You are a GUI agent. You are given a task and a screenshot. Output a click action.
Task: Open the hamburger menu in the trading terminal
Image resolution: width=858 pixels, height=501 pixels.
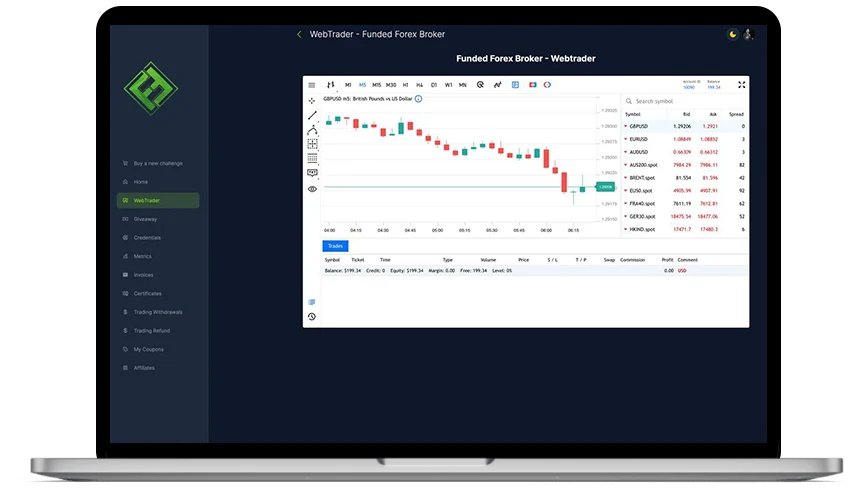(312, 85)
